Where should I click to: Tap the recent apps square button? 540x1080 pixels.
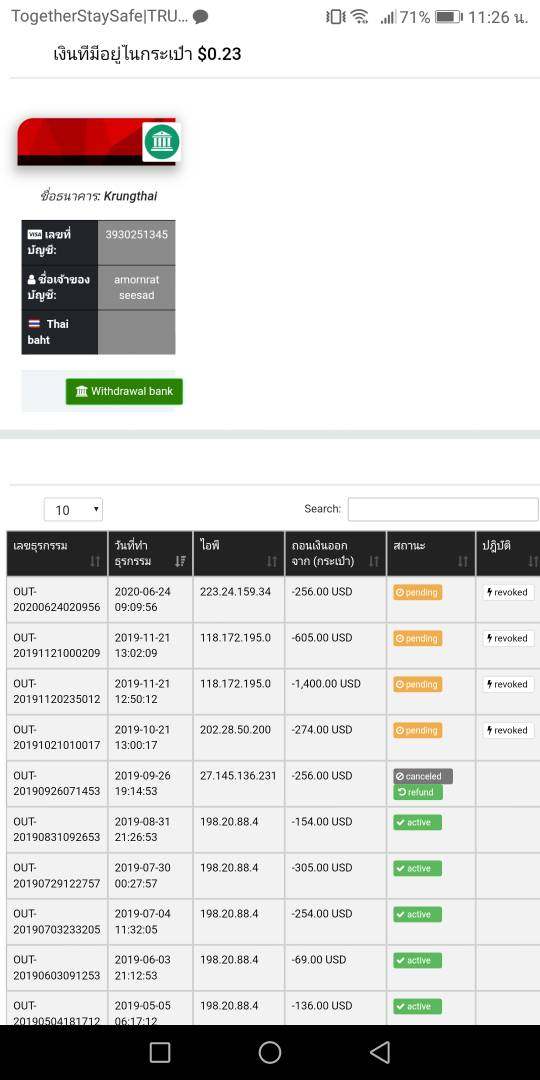[x=160, y=1052]
